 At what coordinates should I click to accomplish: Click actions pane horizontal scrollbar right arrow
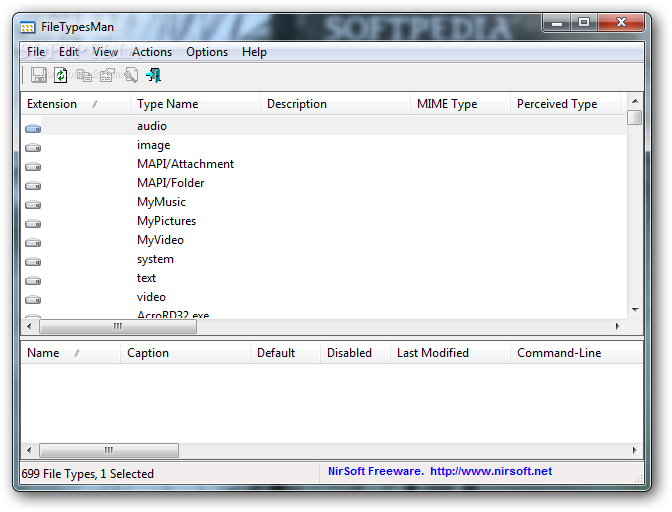pos(635,451)
